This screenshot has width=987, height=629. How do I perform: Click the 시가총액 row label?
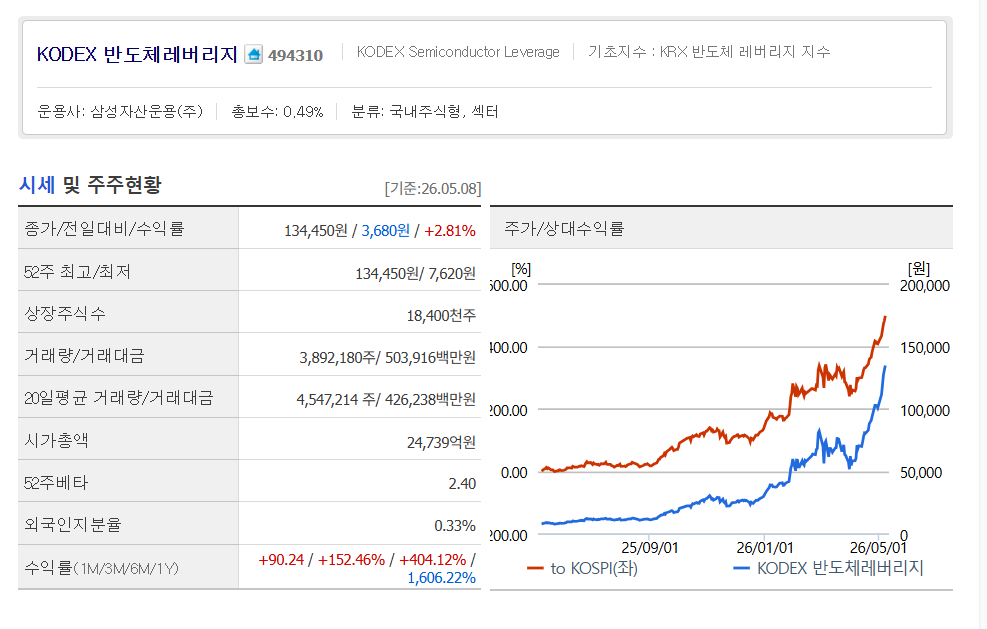pyautogui.click(x=56, y=440)
